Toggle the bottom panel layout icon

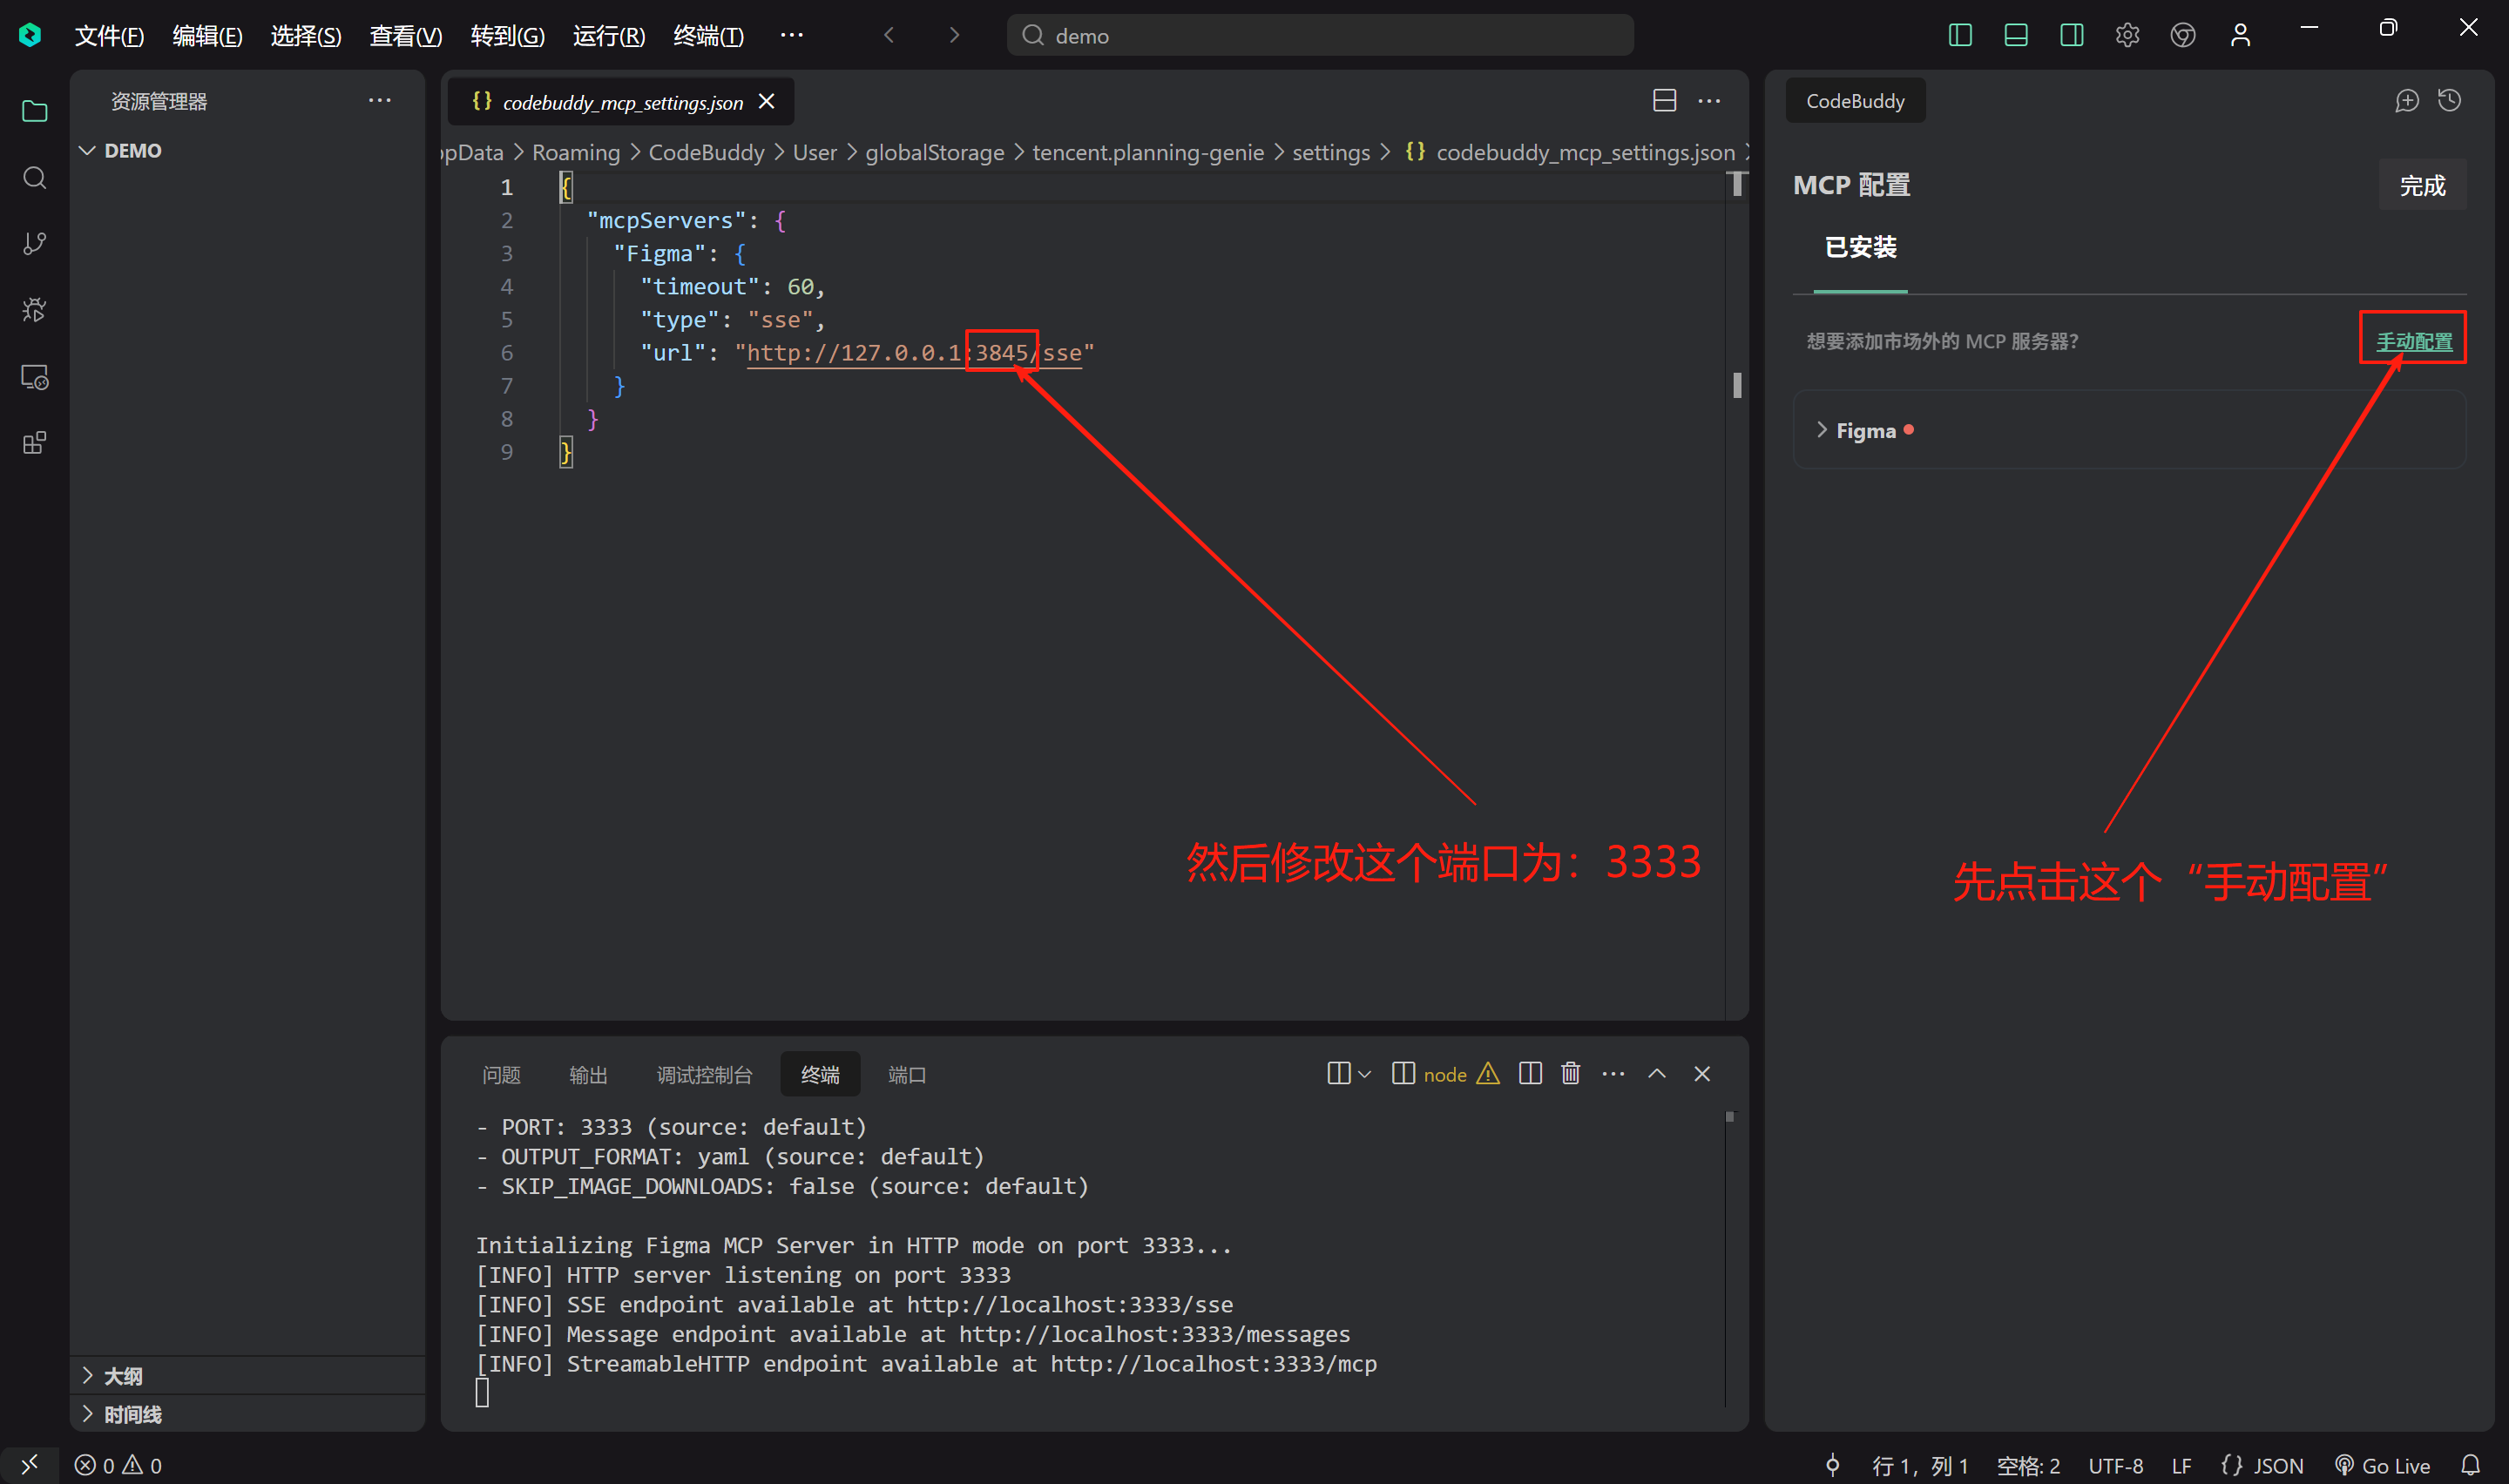(x=2016, y=35)
